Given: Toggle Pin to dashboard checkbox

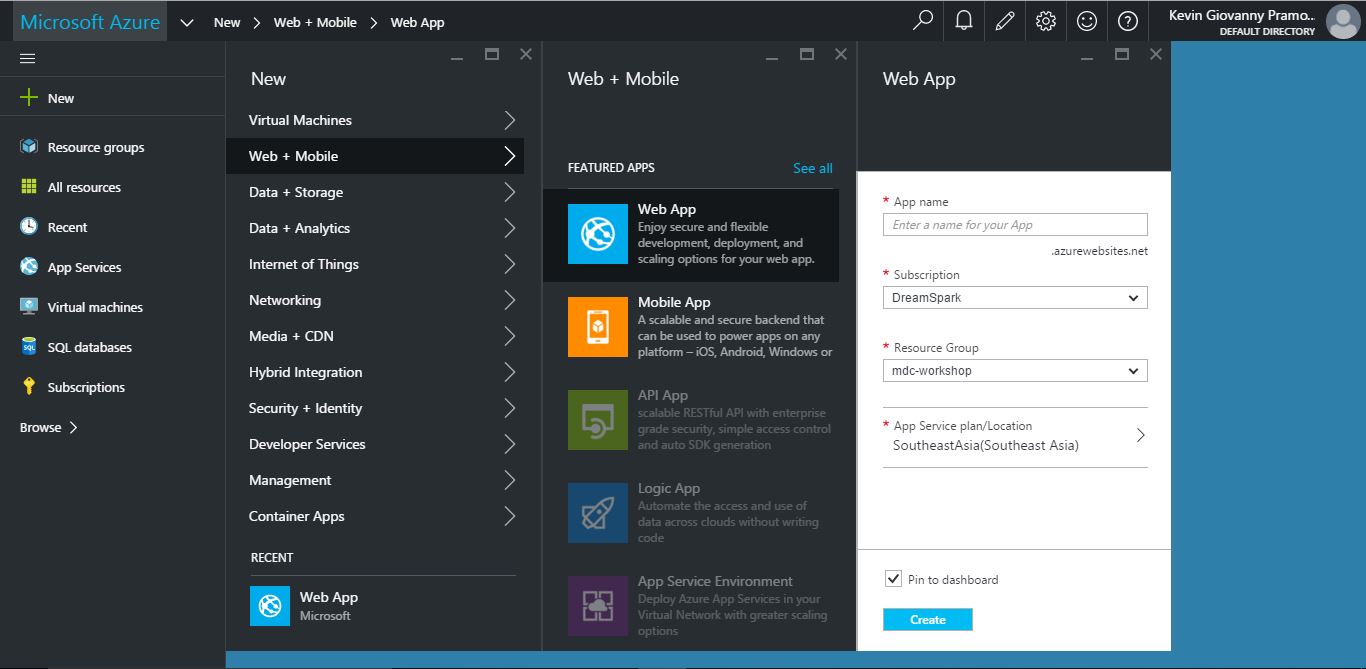Looking at the screenshot, I should coord(893,579).
